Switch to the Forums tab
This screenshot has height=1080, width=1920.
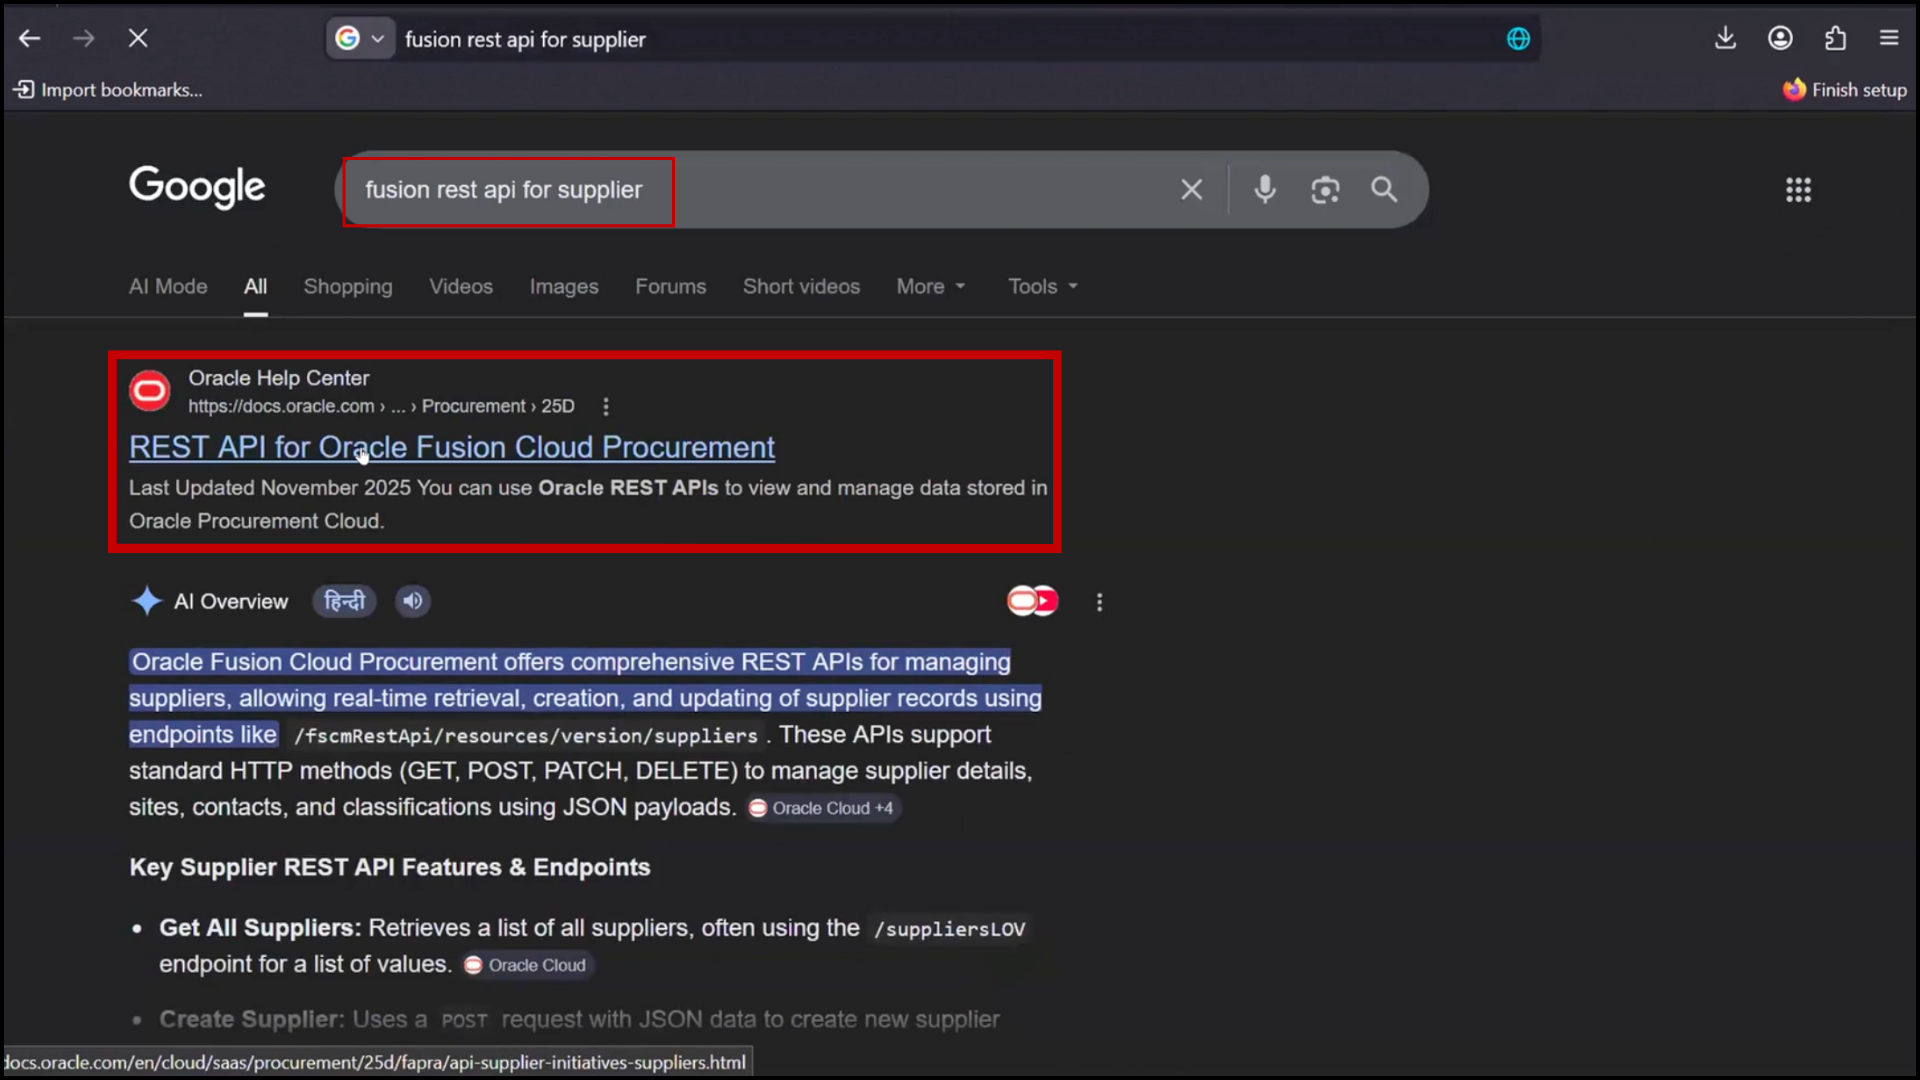tap(671, 286)
